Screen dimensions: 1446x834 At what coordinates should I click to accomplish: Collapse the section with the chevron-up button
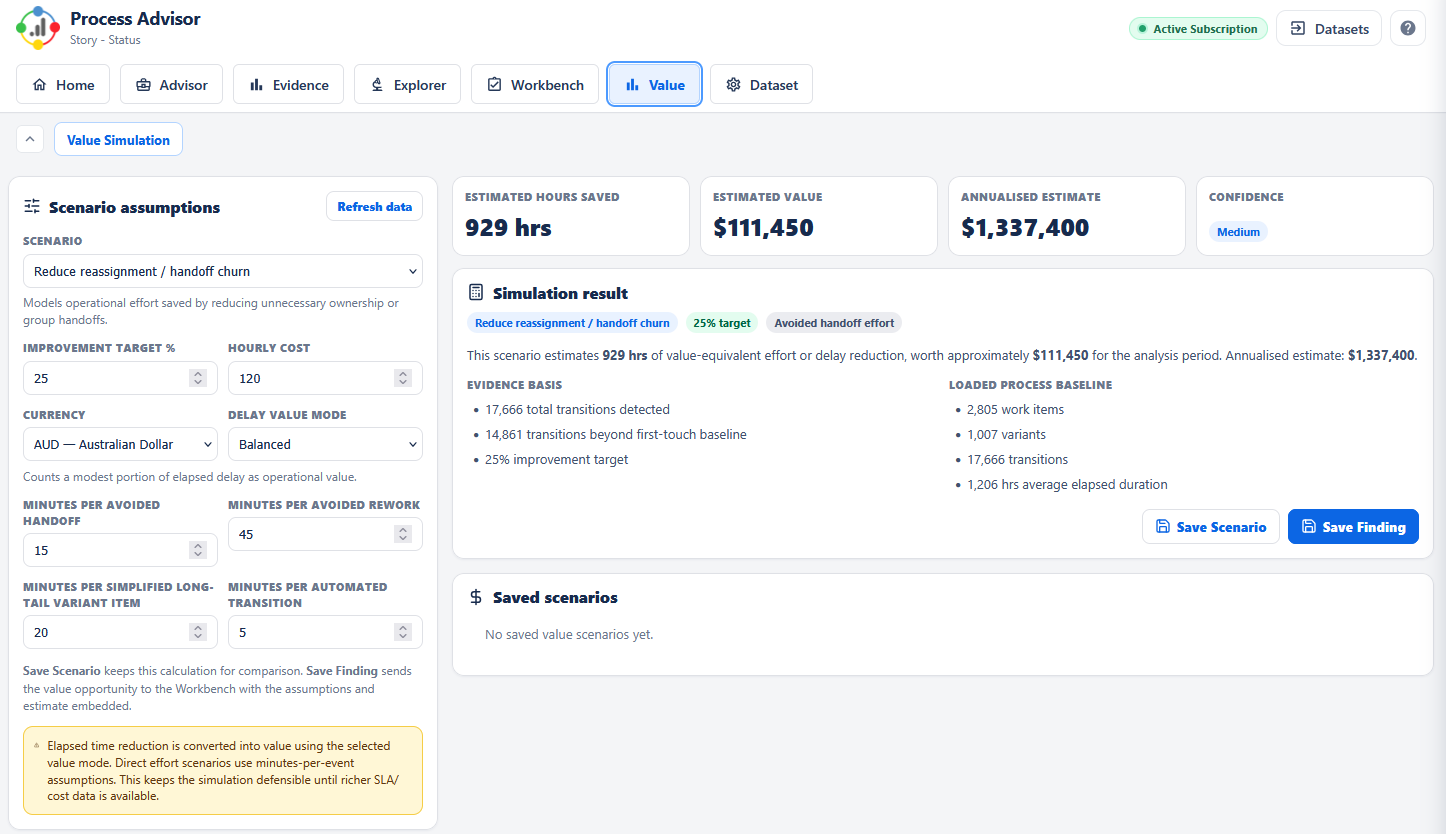[29, 140]
